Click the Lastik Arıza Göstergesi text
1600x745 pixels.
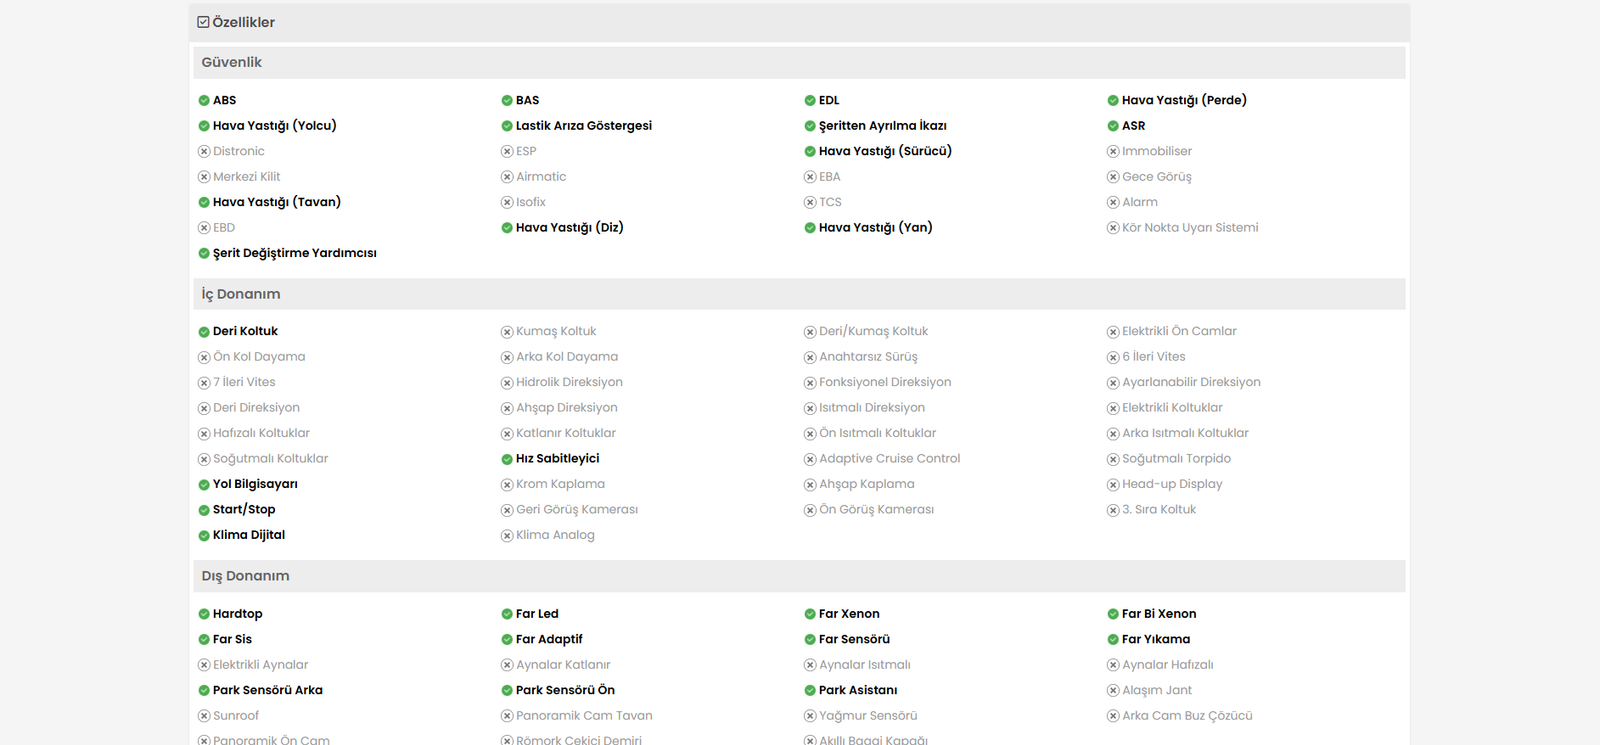pyautogui.click(x=584, y=126)
